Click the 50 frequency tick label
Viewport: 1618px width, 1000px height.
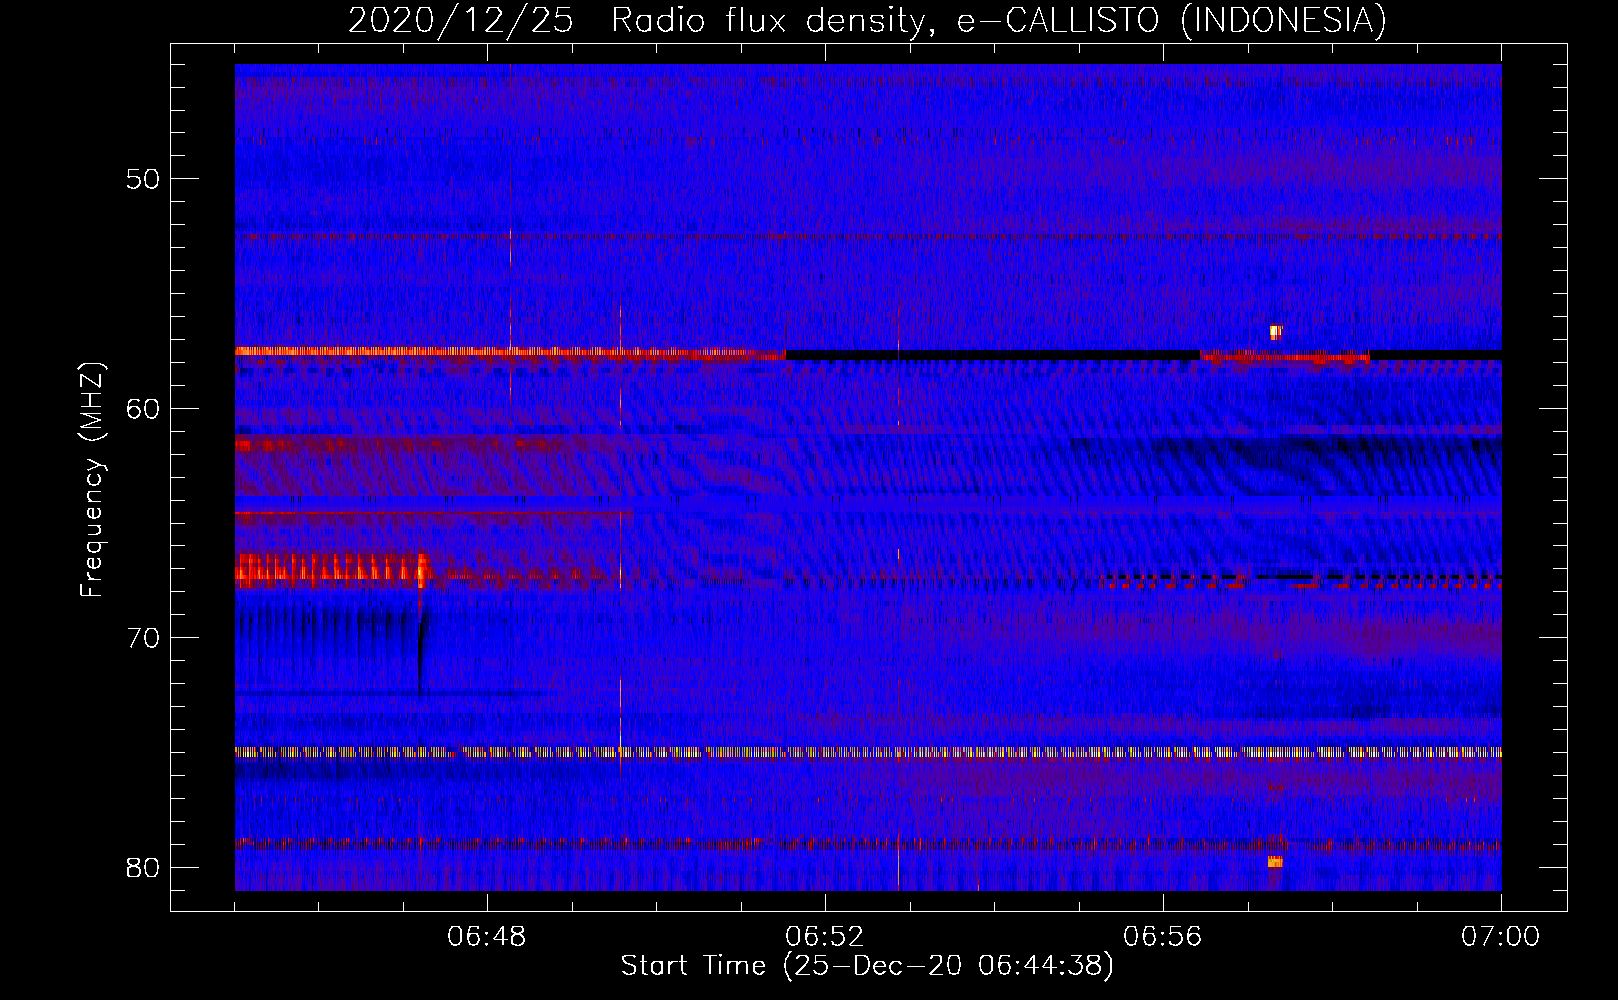[143, 179]
